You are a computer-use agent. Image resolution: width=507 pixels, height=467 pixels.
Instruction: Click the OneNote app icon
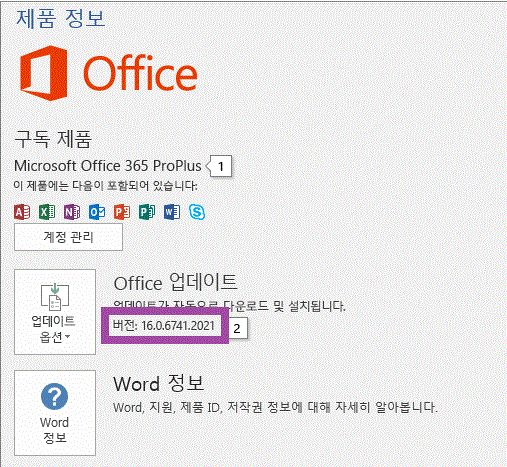pyautogui.click(x=72, y=212)
